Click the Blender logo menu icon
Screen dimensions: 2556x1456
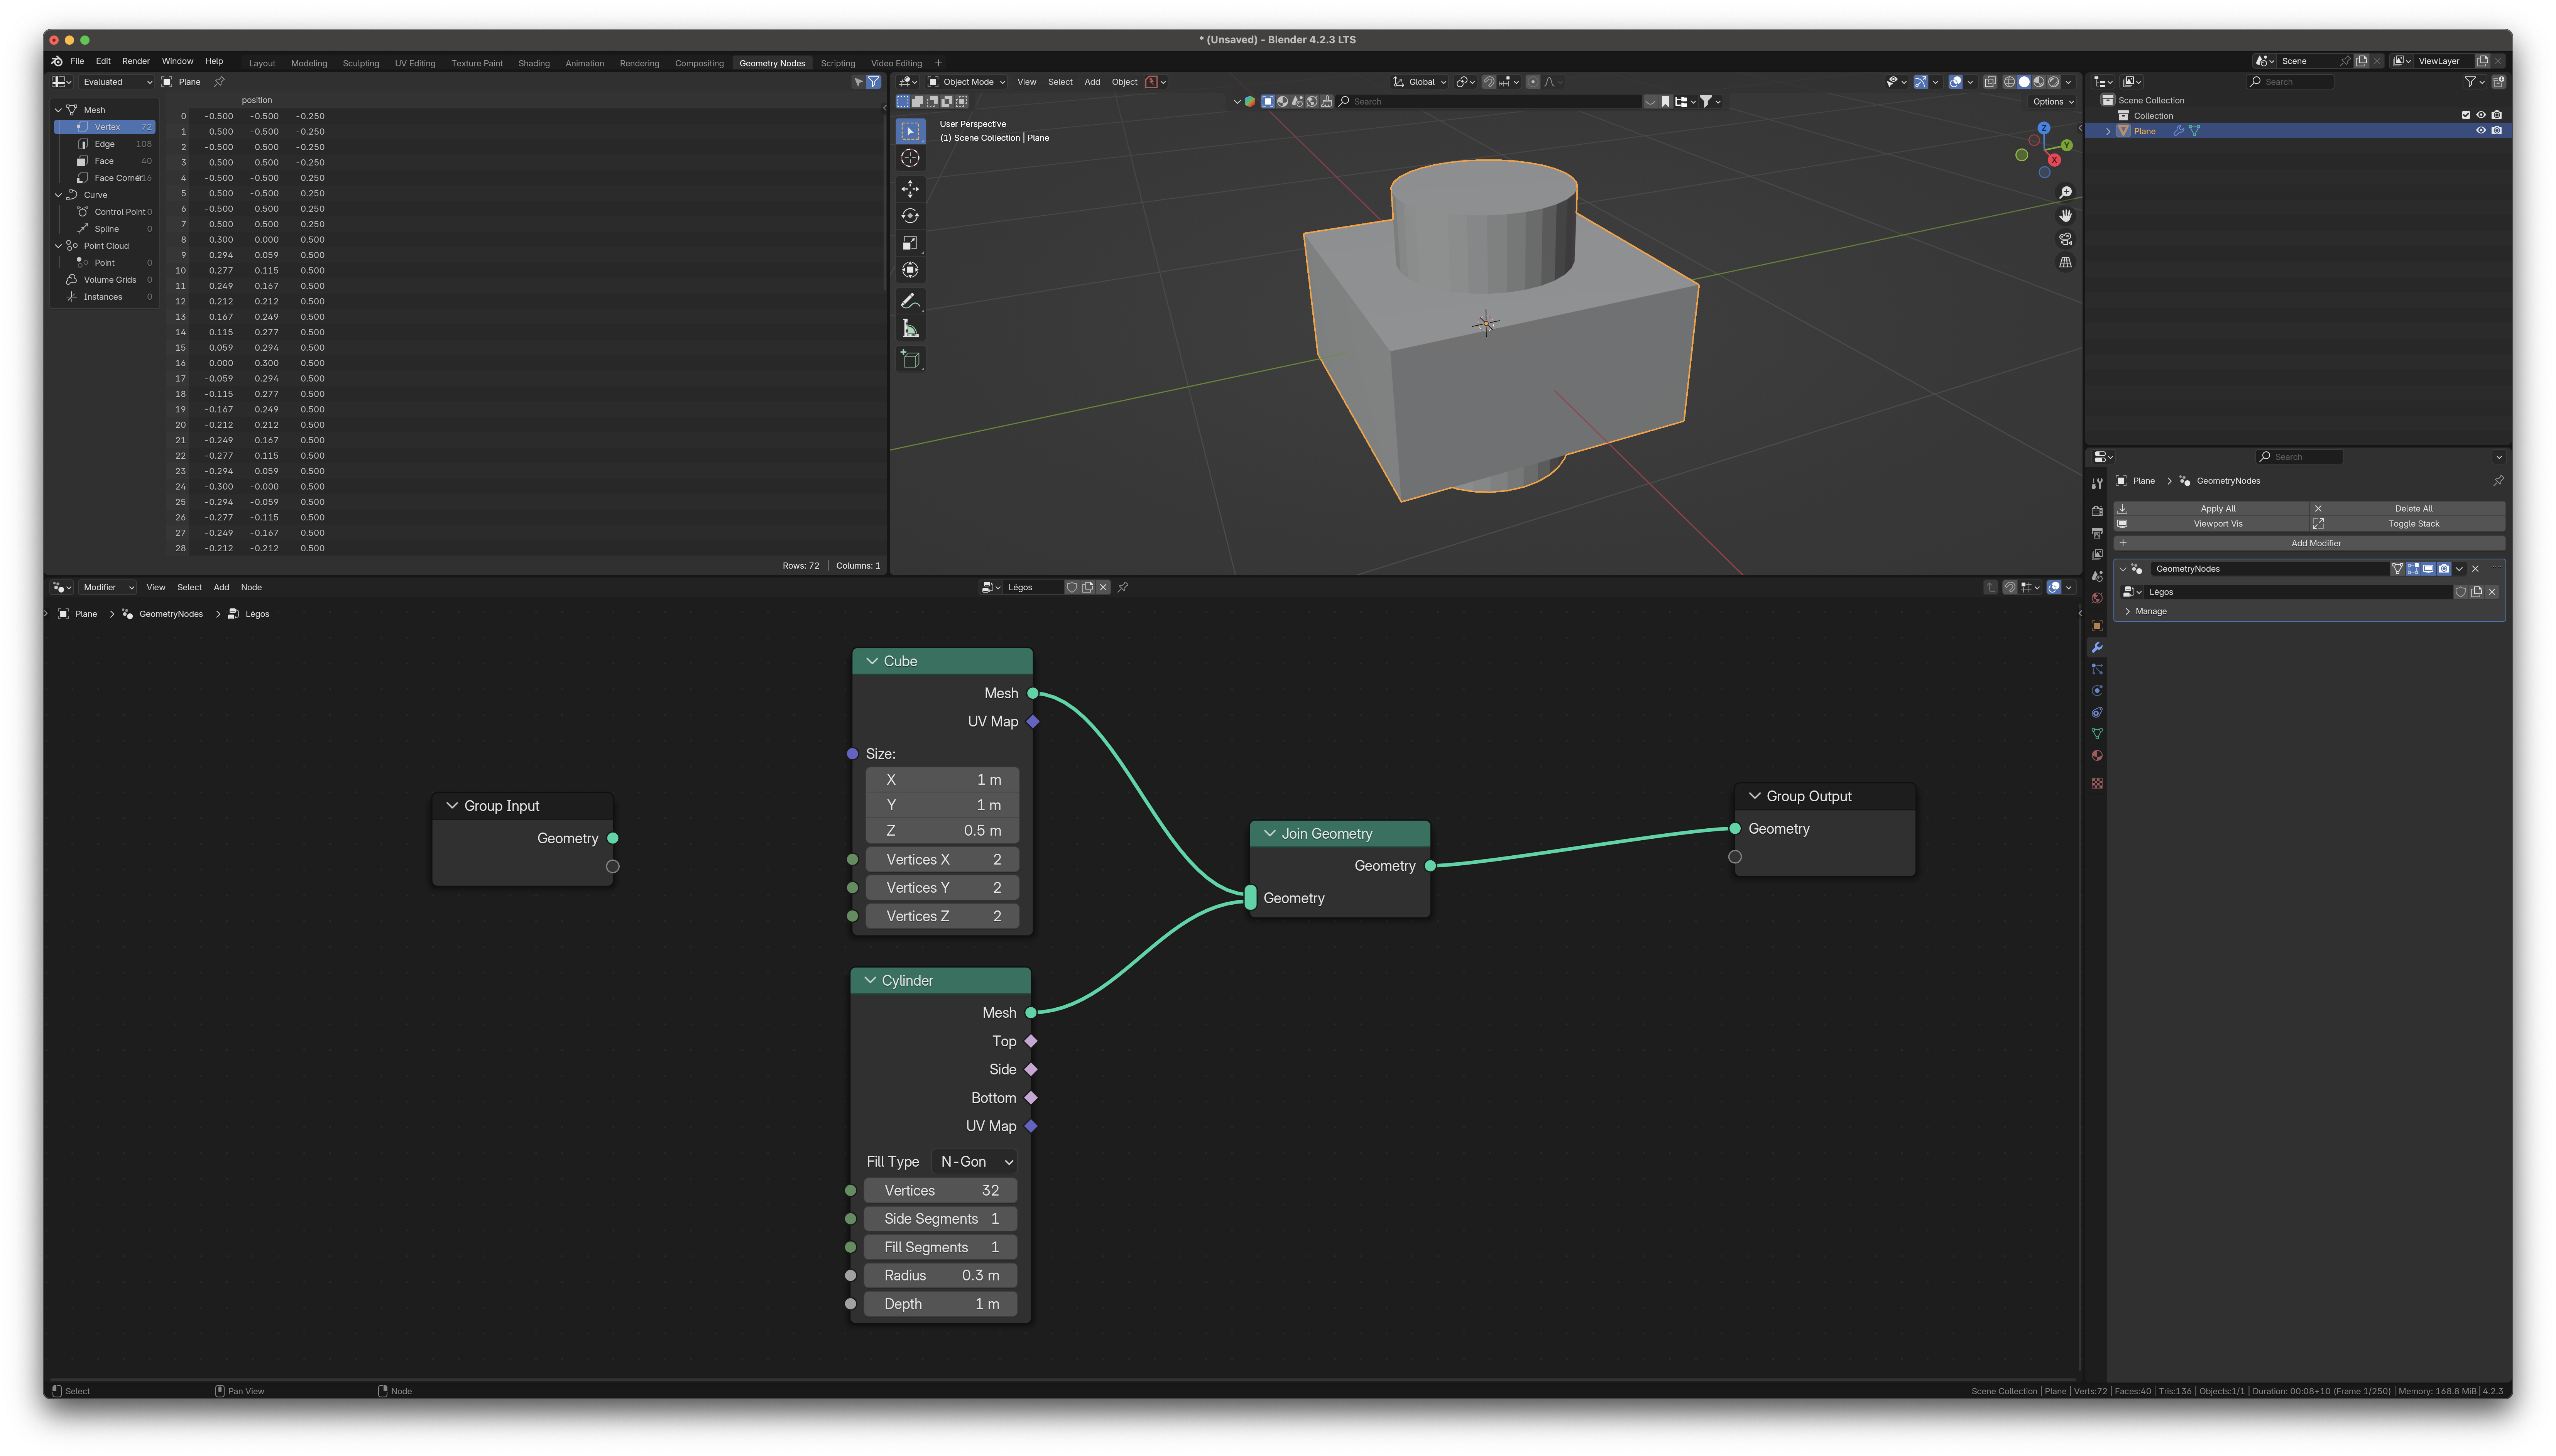point(57,61)
